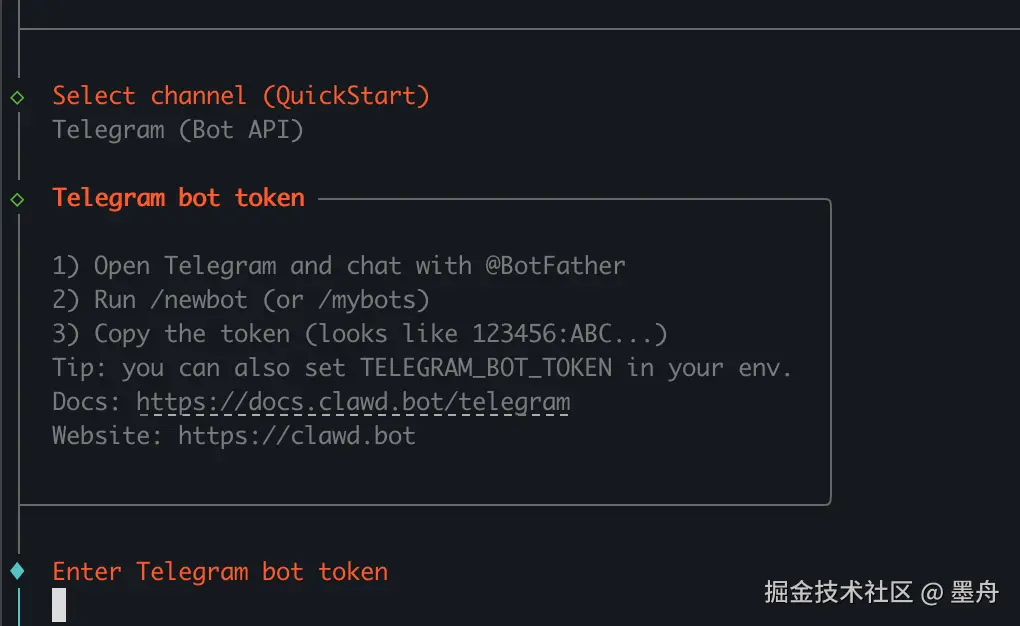1020x626 pixels.
Task: Click the diamond marker beside Select channel
Action: [x=17, y=97]
